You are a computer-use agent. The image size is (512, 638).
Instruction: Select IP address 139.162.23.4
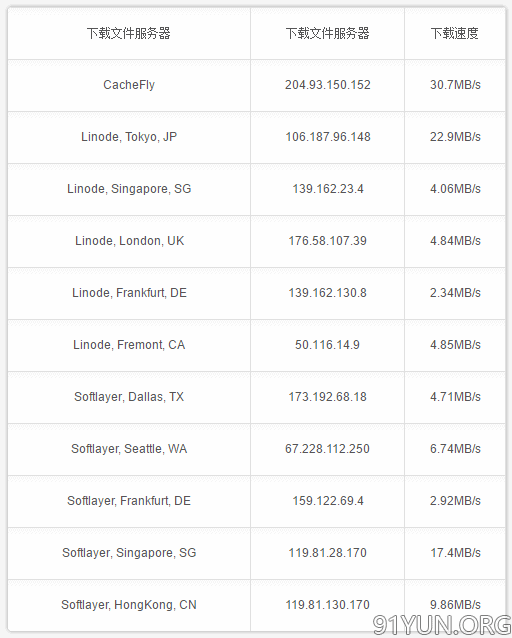[328, 189]
